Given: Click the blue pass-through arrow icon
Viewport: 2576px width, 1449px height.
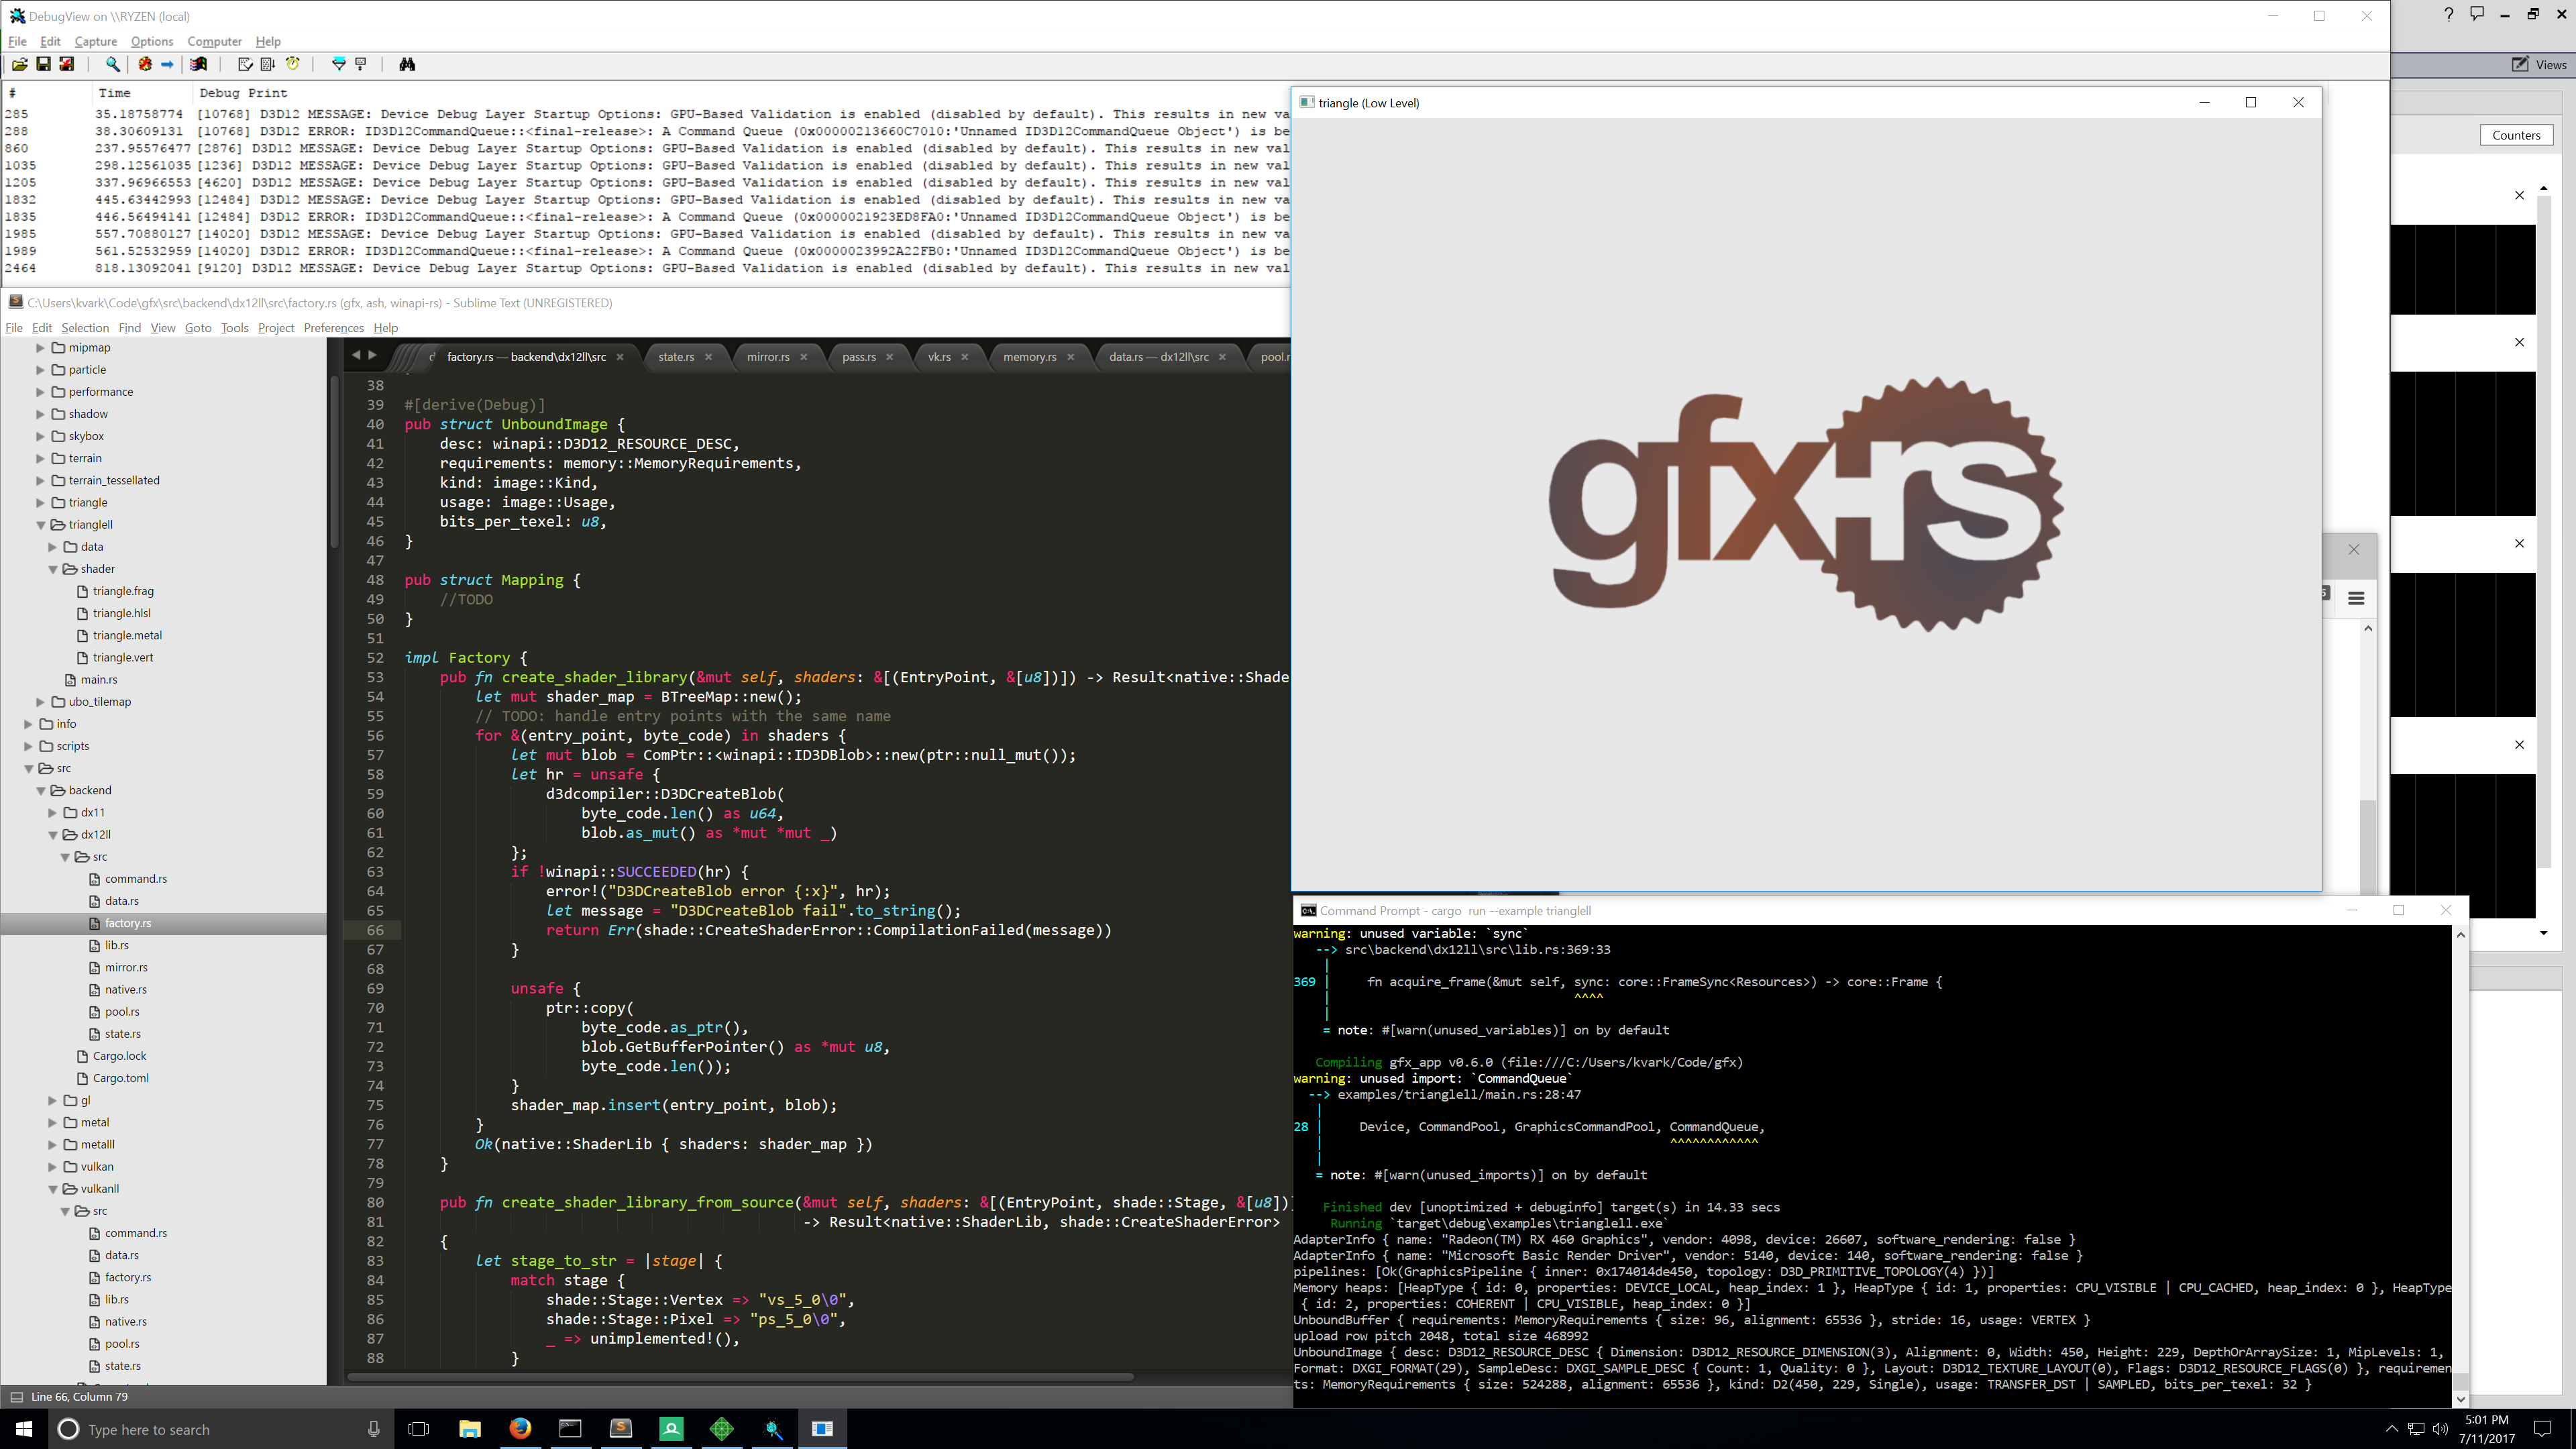Looking at the screenshot, I should [x=168, y=64].
